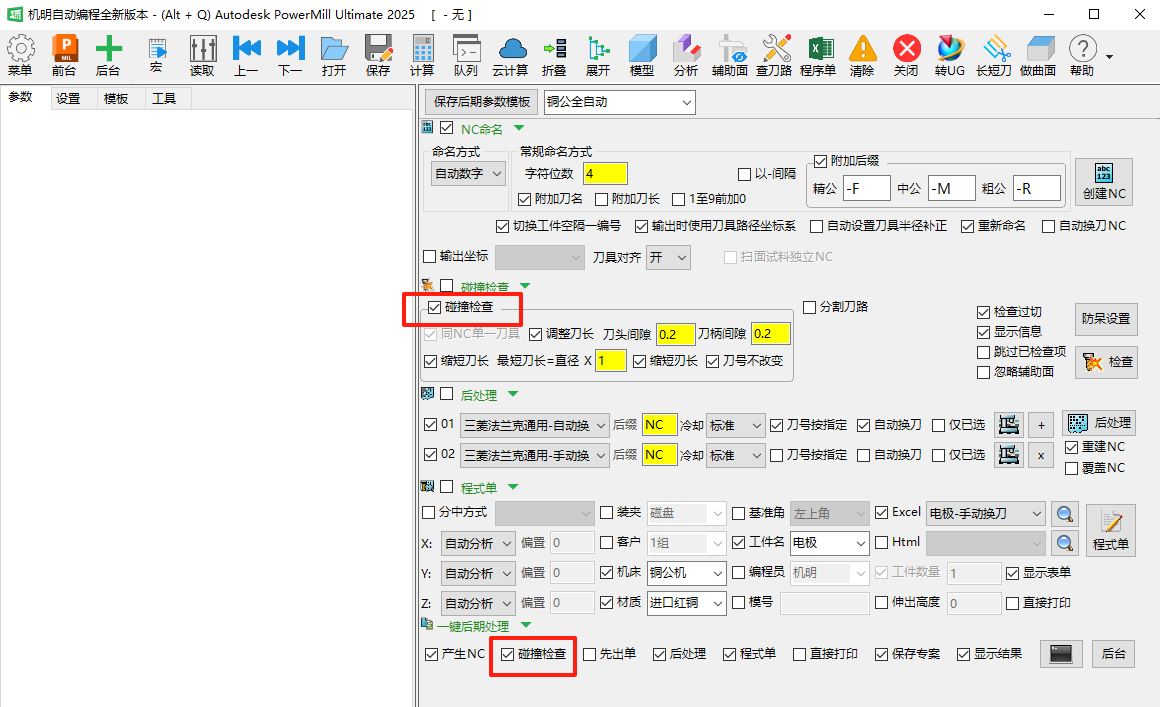Uncheck the 产生NC checkbox
This screenshot has height=707, width=1160.
click(431, 654)
